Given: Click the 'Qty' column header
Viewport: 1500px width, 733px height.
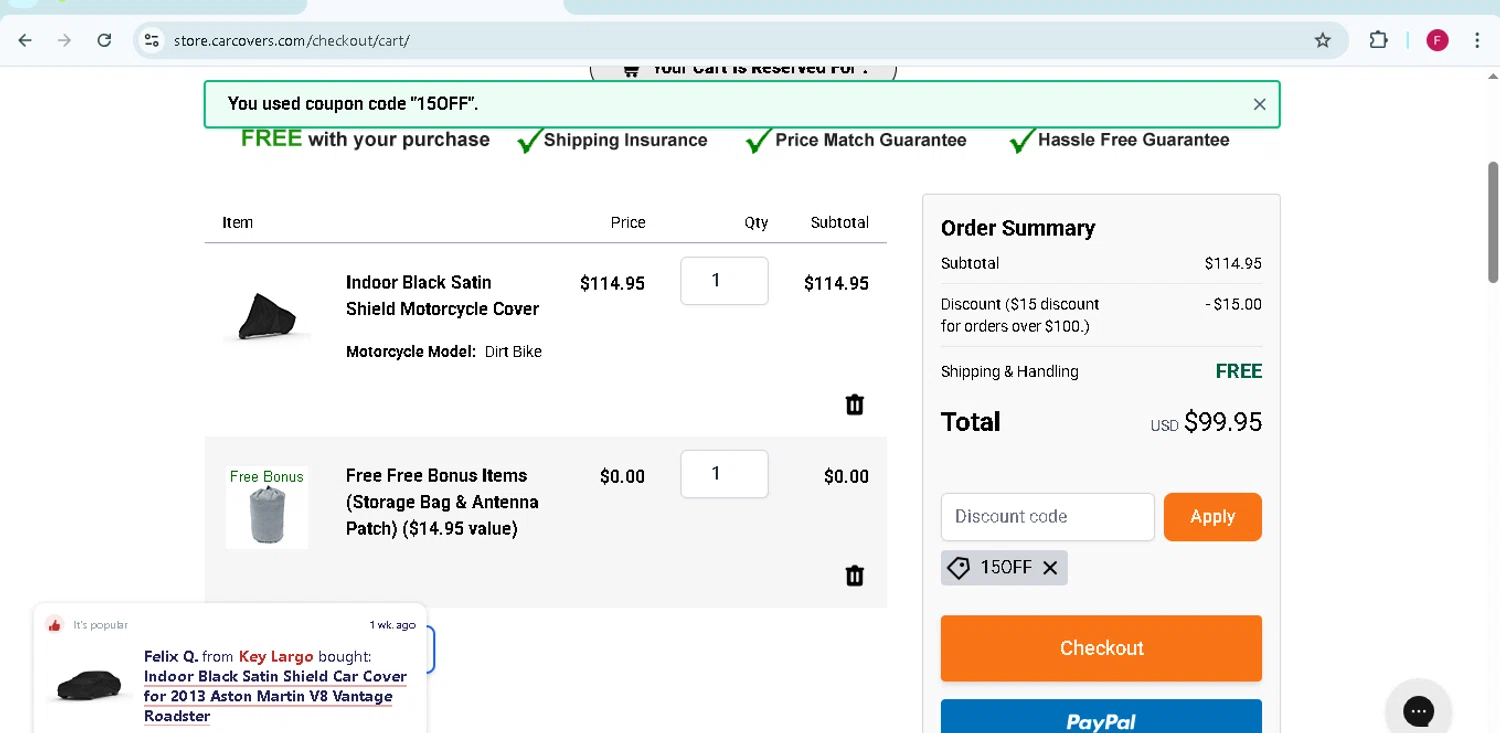Looking at the screenshot, I should [756, 222].
